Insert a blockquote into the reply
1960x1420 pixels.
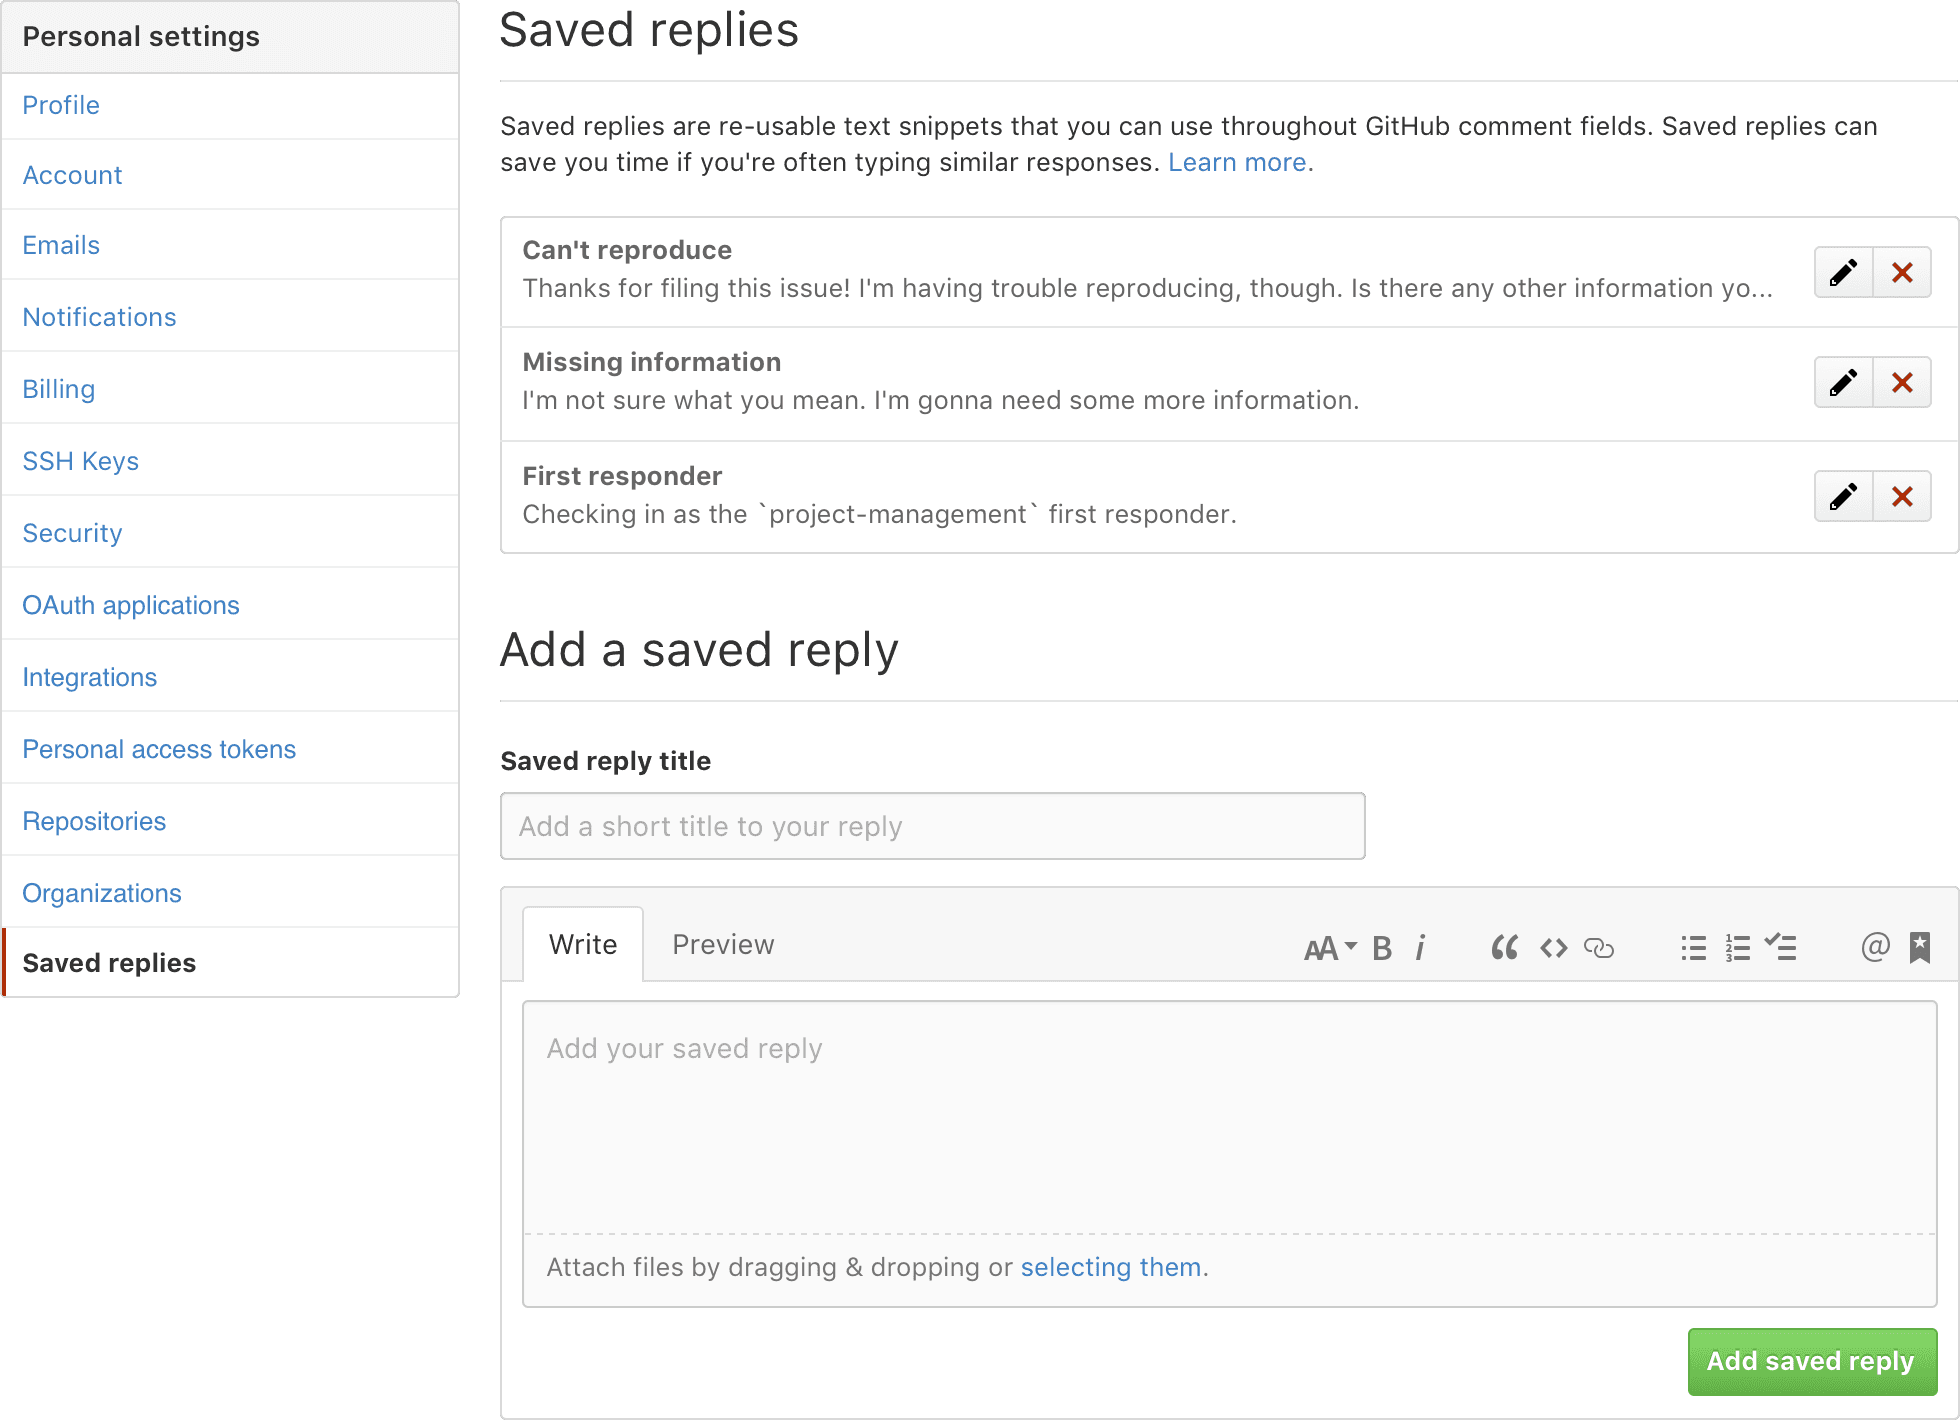[1504, 947]
